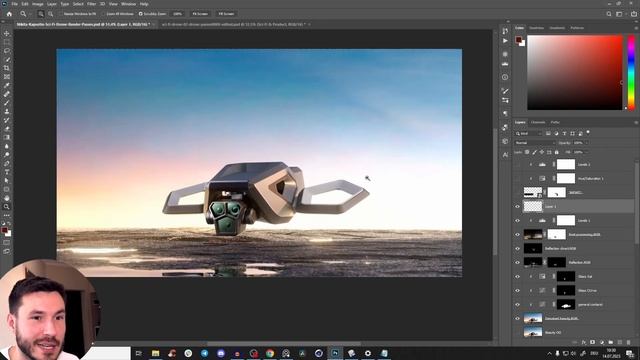
Task: Select the Clone Stamp tool
Action: pyautogui.click(x=7, y=111)
